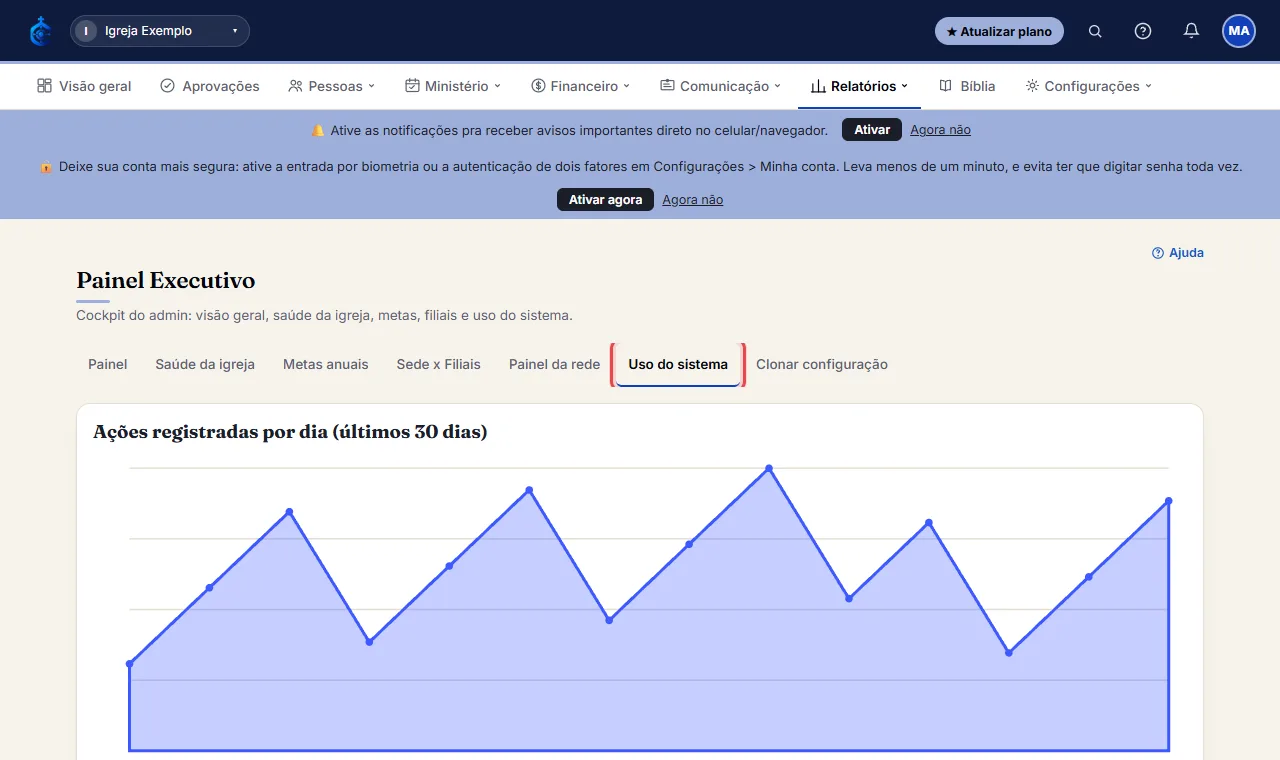
Task: Expand the Pessoas menu chevron
Action: click(371, 86)
